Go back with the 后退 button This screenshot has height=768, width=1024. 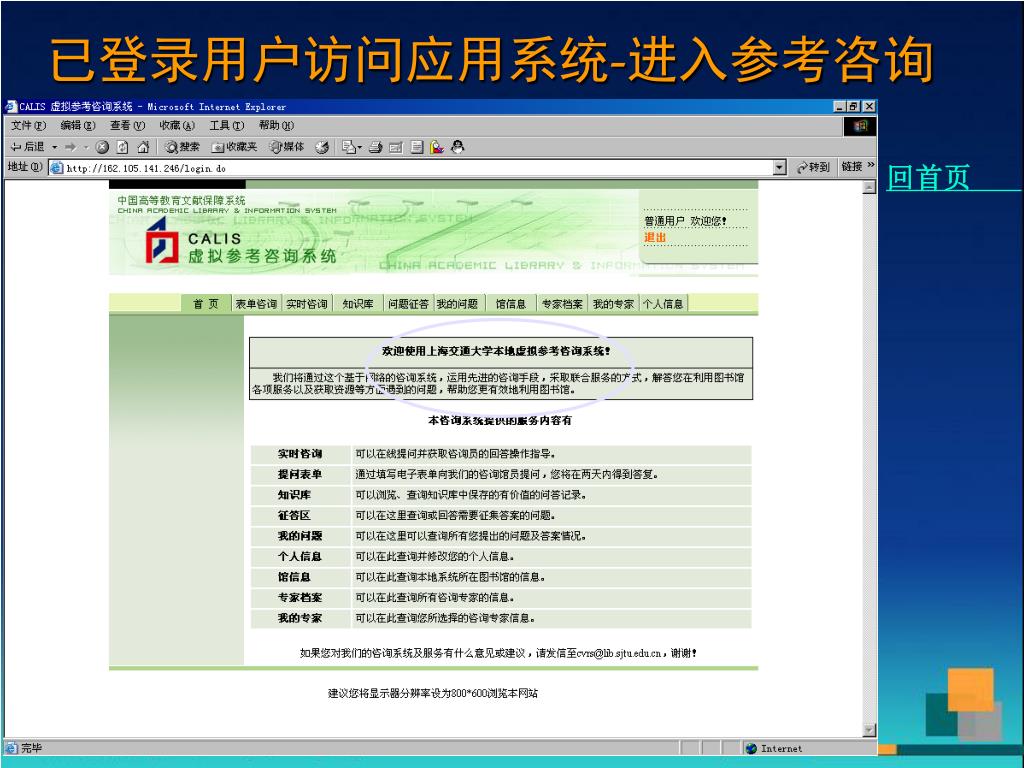27,147
